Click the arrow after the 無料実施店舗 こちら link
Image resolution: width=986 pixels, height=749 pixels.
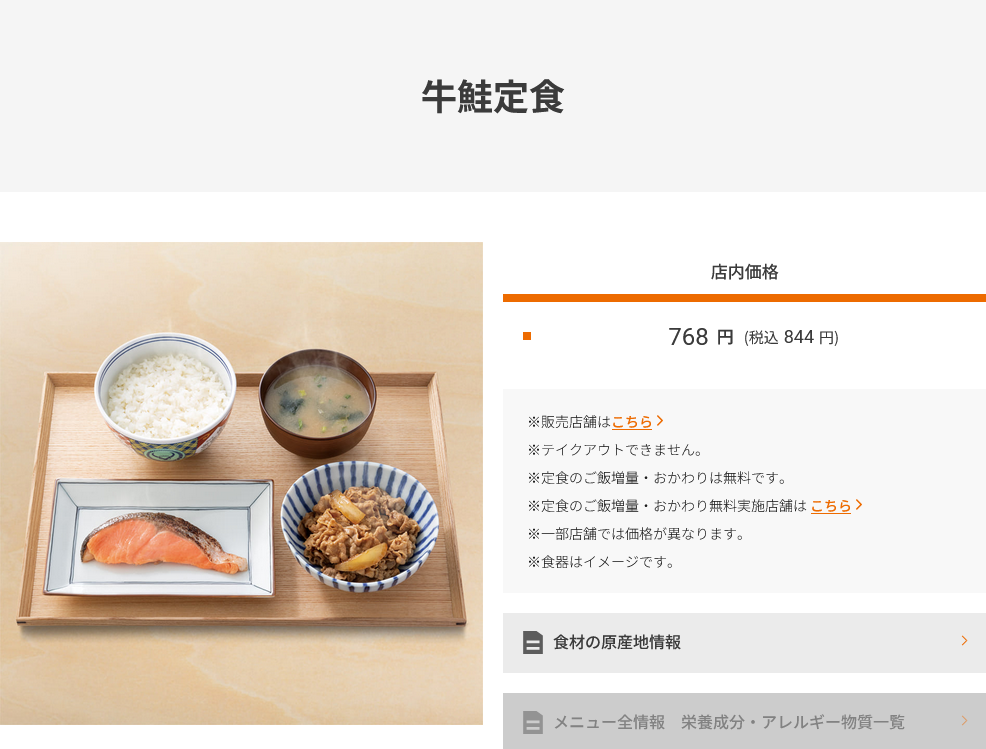coord(859,505)
